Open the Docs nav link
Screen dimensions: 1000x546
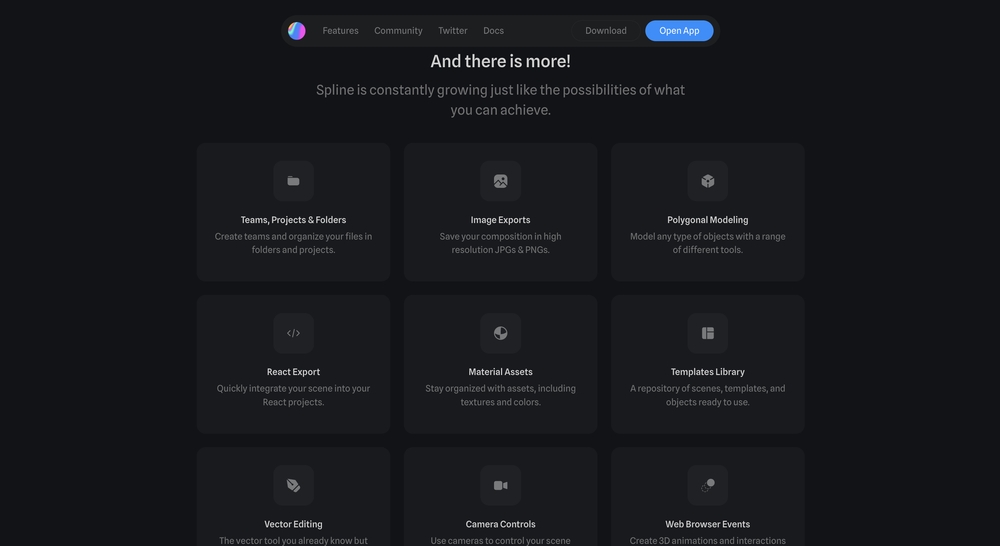[493, 31]
